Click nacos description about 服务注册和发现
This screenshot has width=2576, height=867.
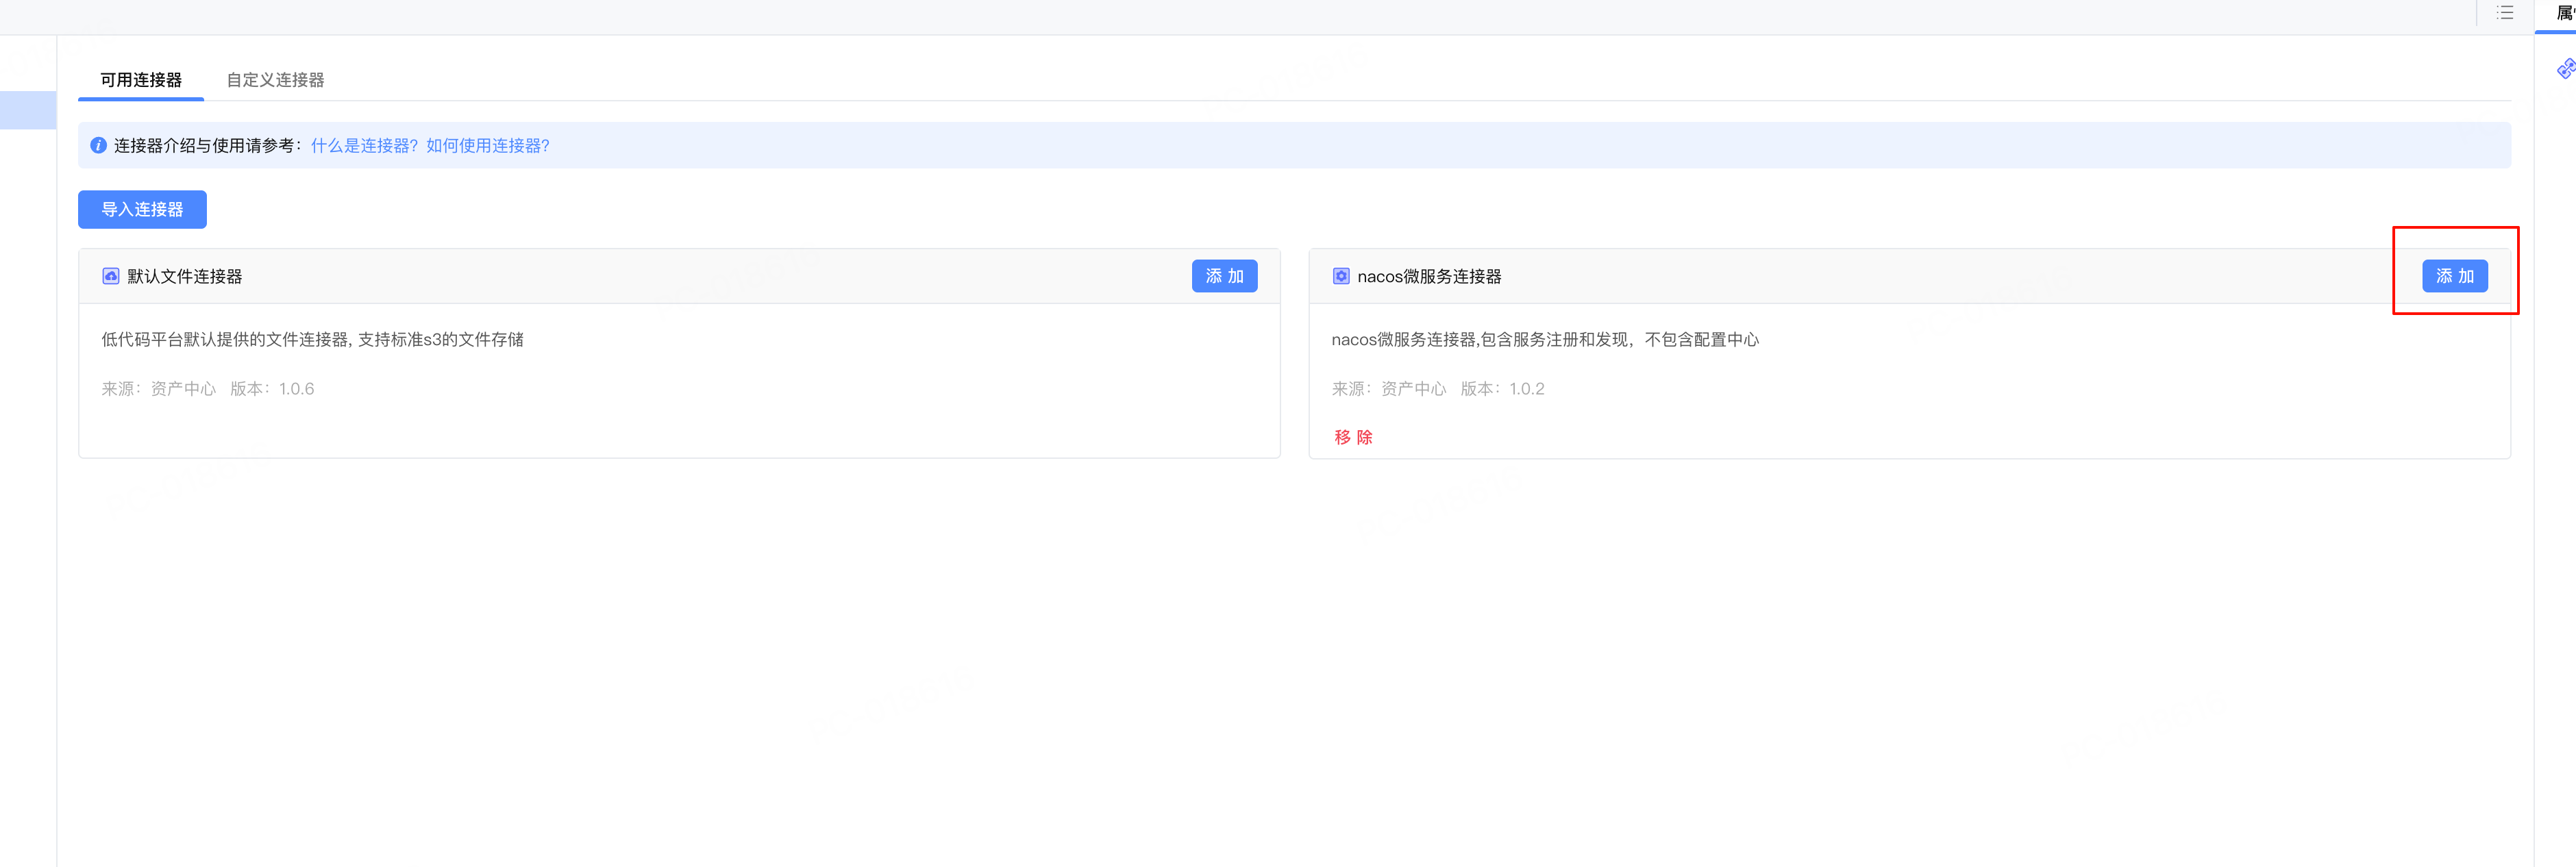click(1545, 340)
